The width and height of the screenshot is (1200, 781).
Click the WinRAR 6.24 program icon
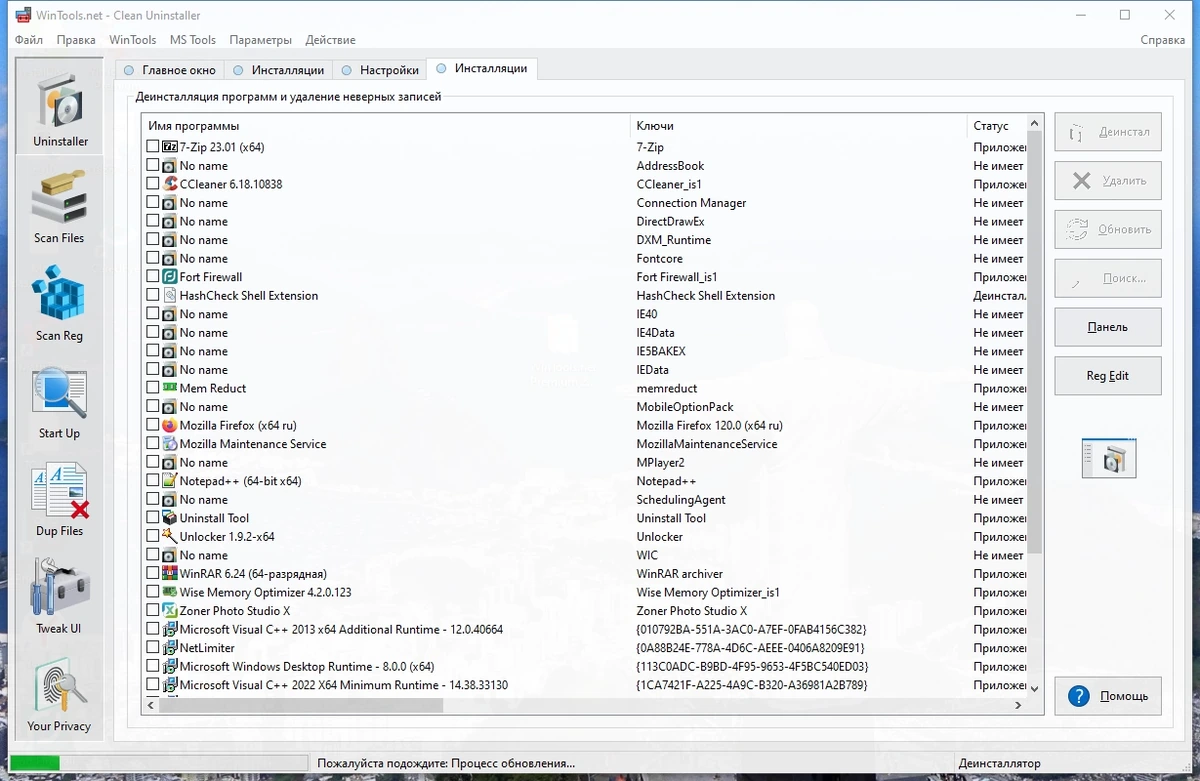(170, 574)
